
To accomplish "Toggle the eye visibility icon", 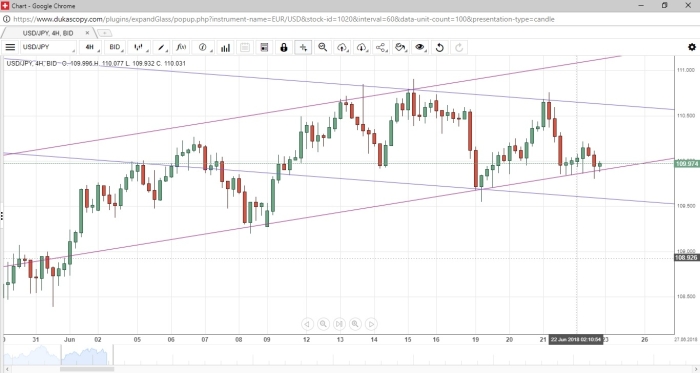I will click(420, 47).
